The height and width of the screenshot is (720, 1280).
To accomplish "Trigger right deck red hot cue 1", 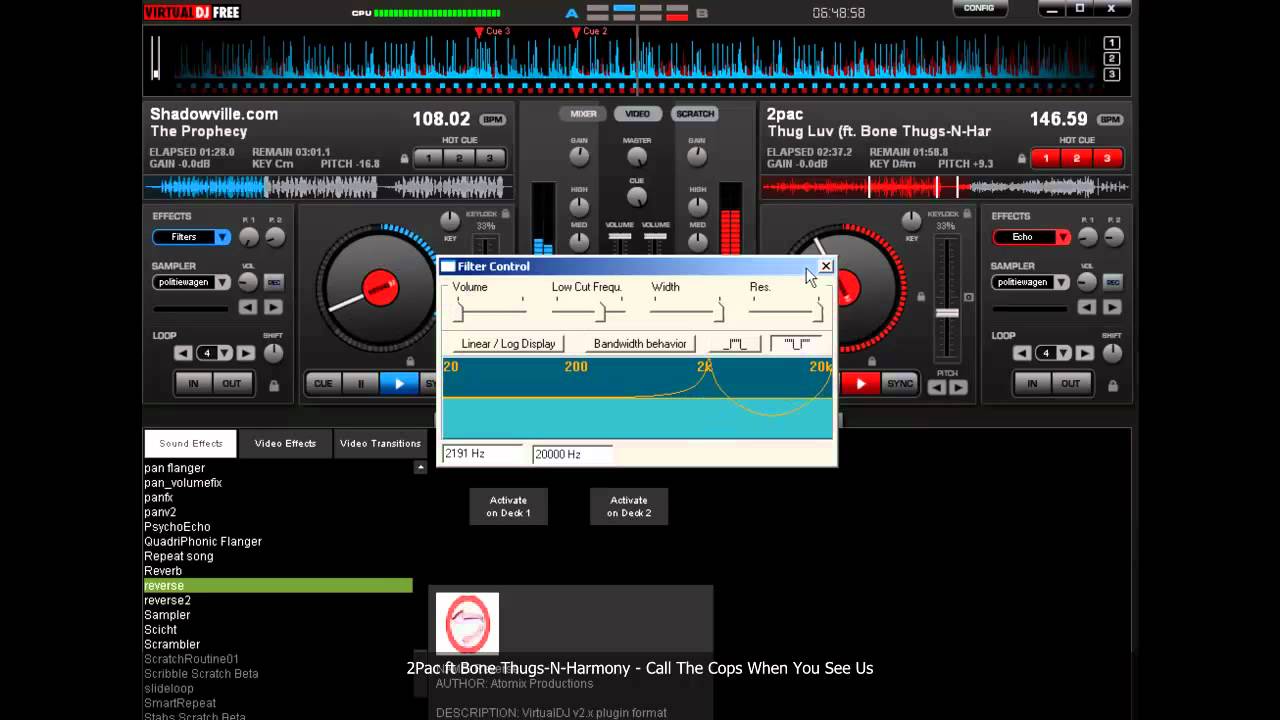I will pyautogui.click(x=1046, y=158).
